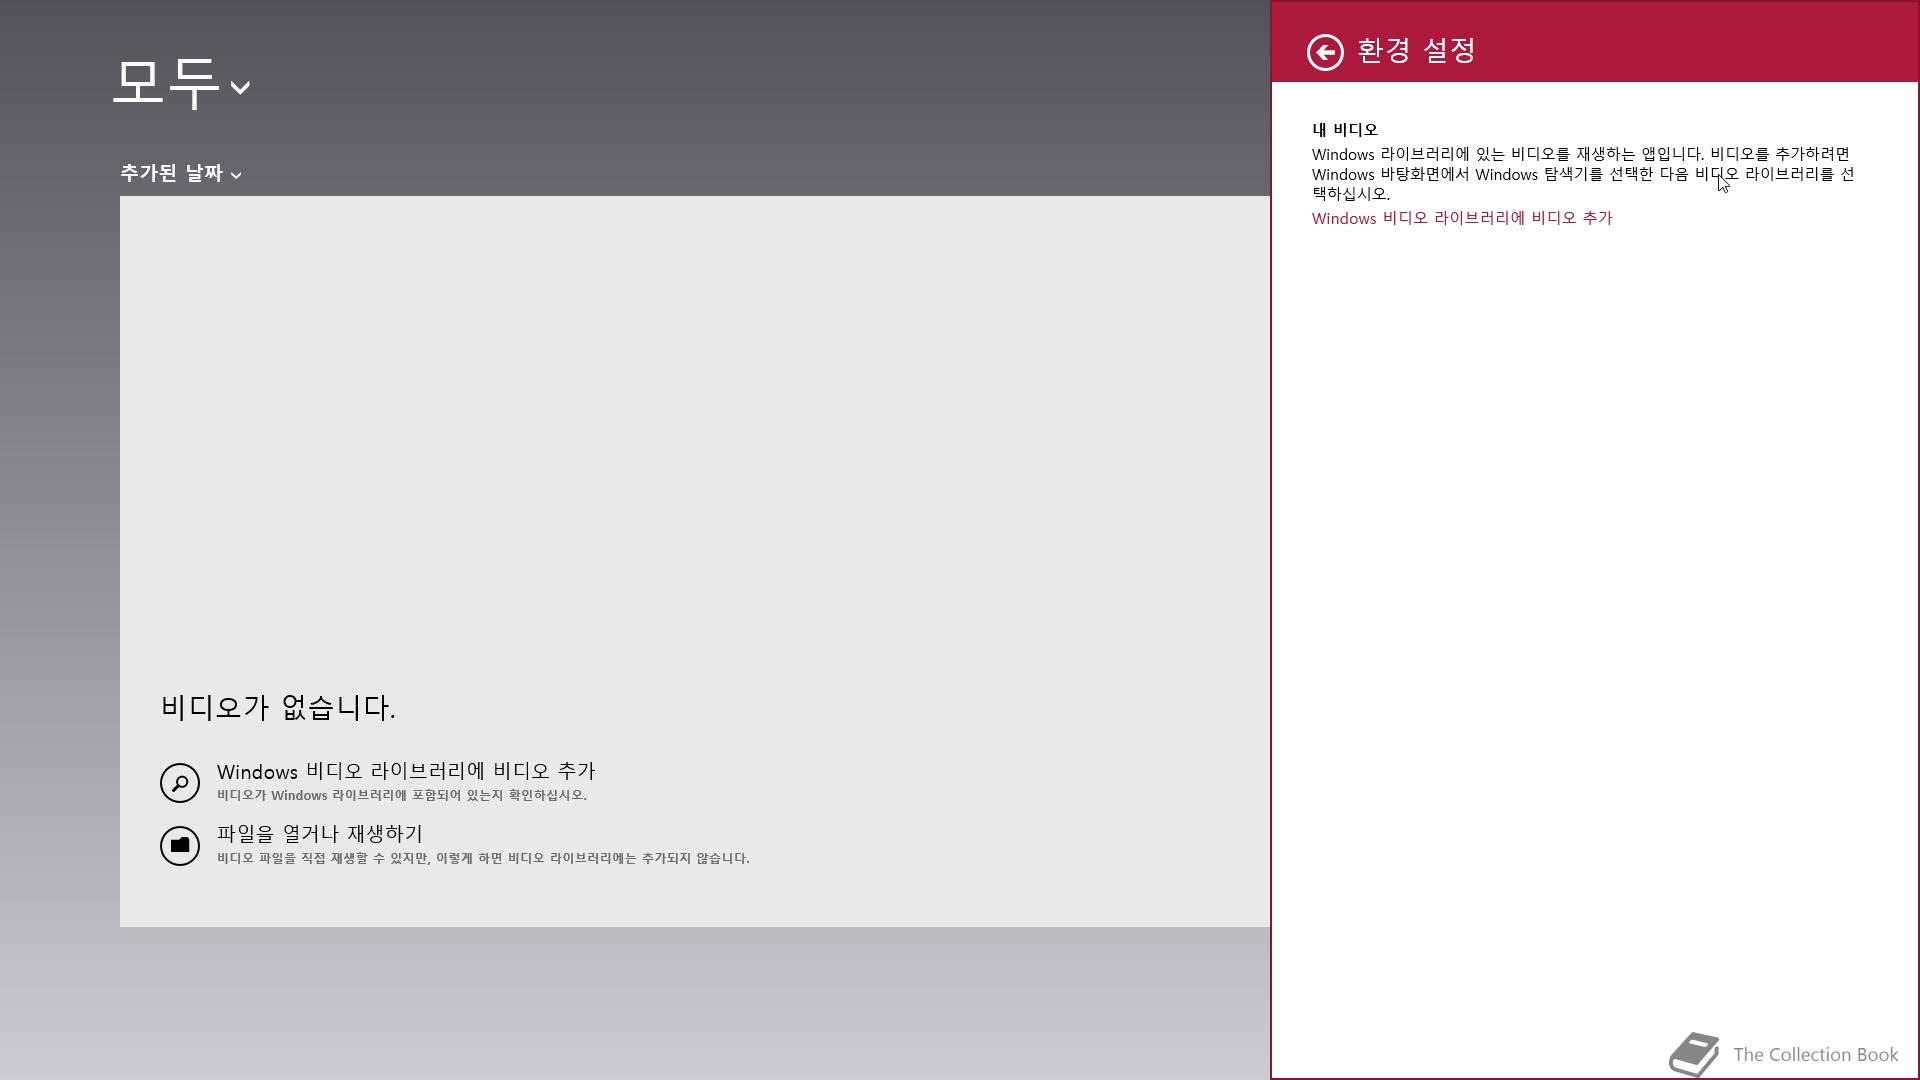Image resolution: width=1920 pixels, height=1080 pixels.
Task: Click the subtitle beginning 비디오 파일을 직접 재생할 수 있지만
Action: (x=483, y=859)
